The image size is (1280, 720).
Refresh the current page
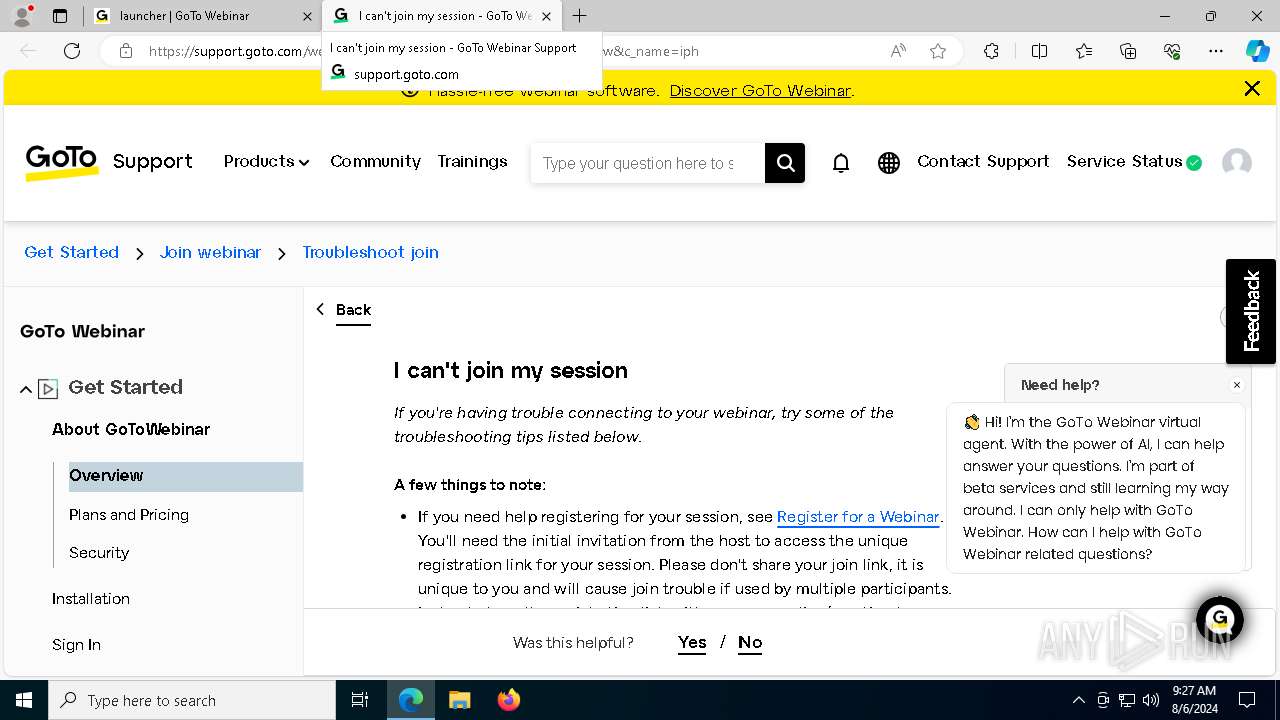[72, 51]
